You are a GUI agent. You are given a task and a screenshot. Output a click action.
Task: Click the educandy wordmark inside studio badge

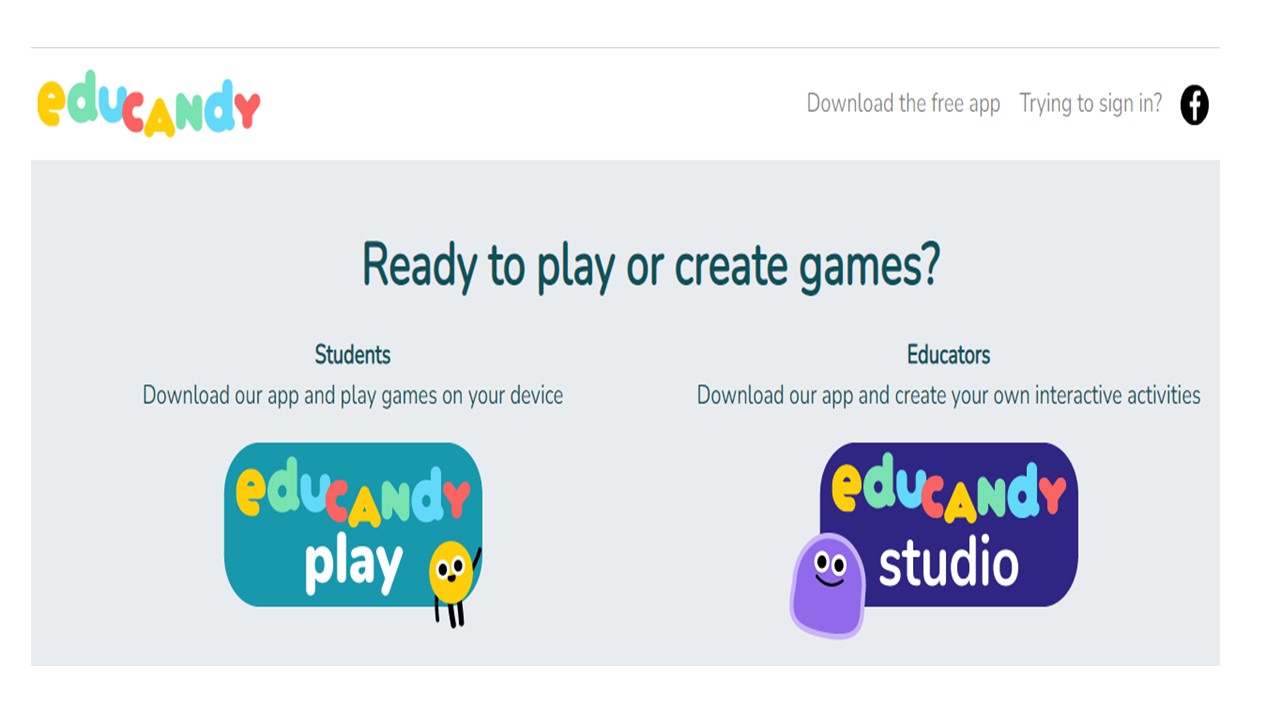coord(948,493)
